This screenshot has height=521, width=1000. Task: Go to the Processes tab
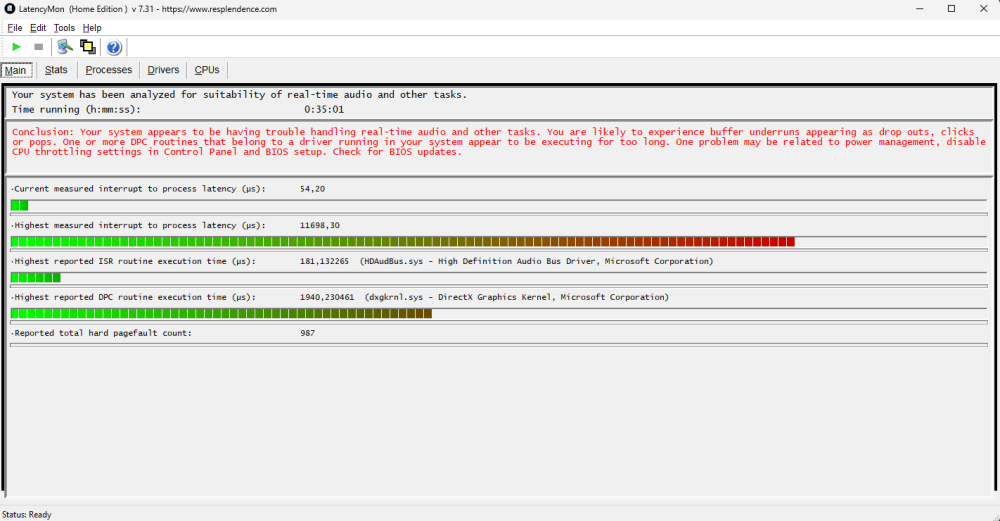tap(108, 70)
